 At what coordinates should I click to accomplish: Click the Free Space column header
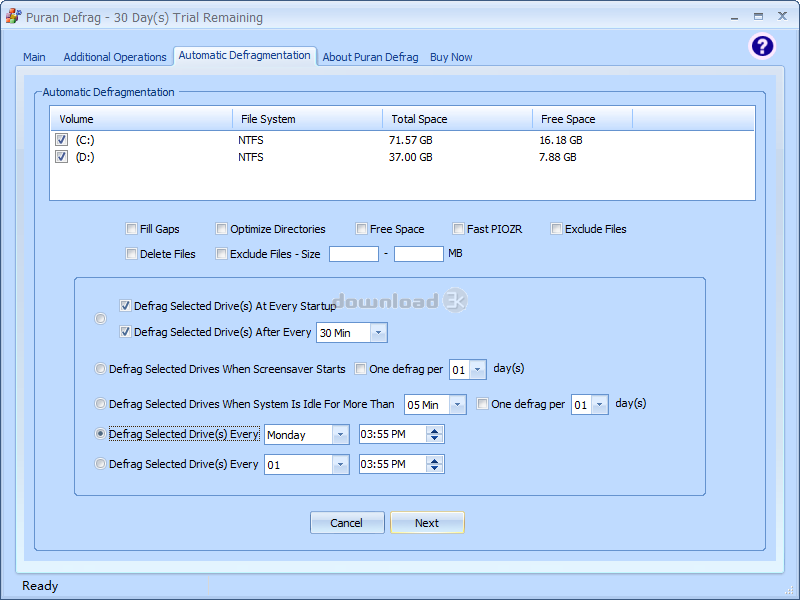583,119
